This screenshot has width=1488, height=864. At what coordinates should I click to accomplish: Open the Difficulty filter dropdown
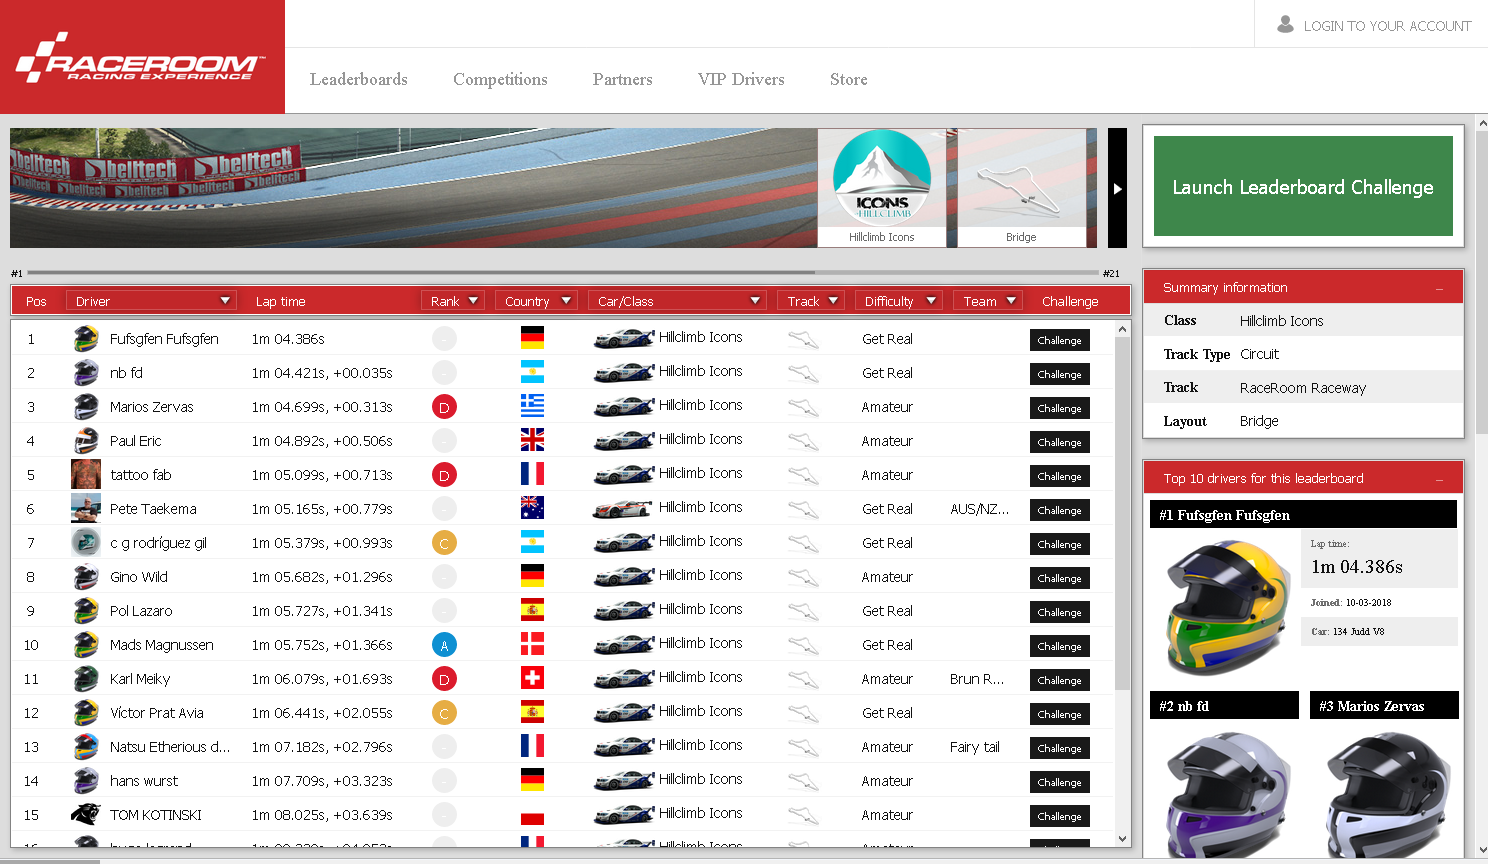tap(899, 301)
